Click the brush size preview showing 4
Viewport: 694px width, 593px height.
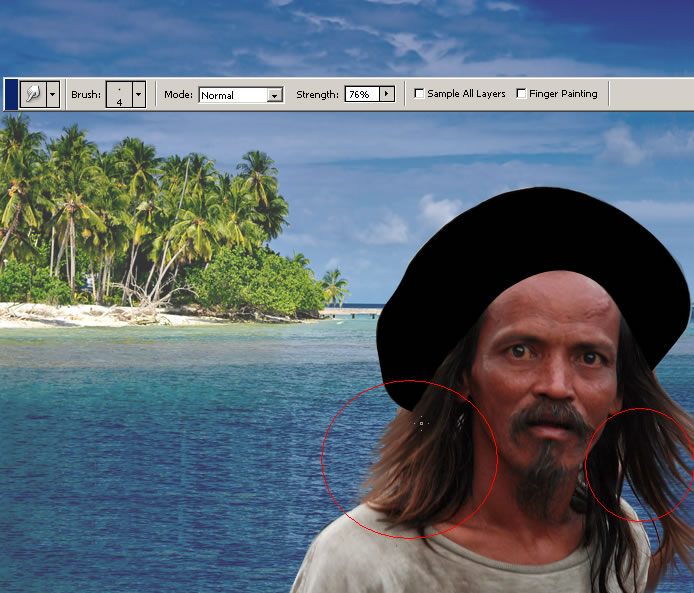119,94
